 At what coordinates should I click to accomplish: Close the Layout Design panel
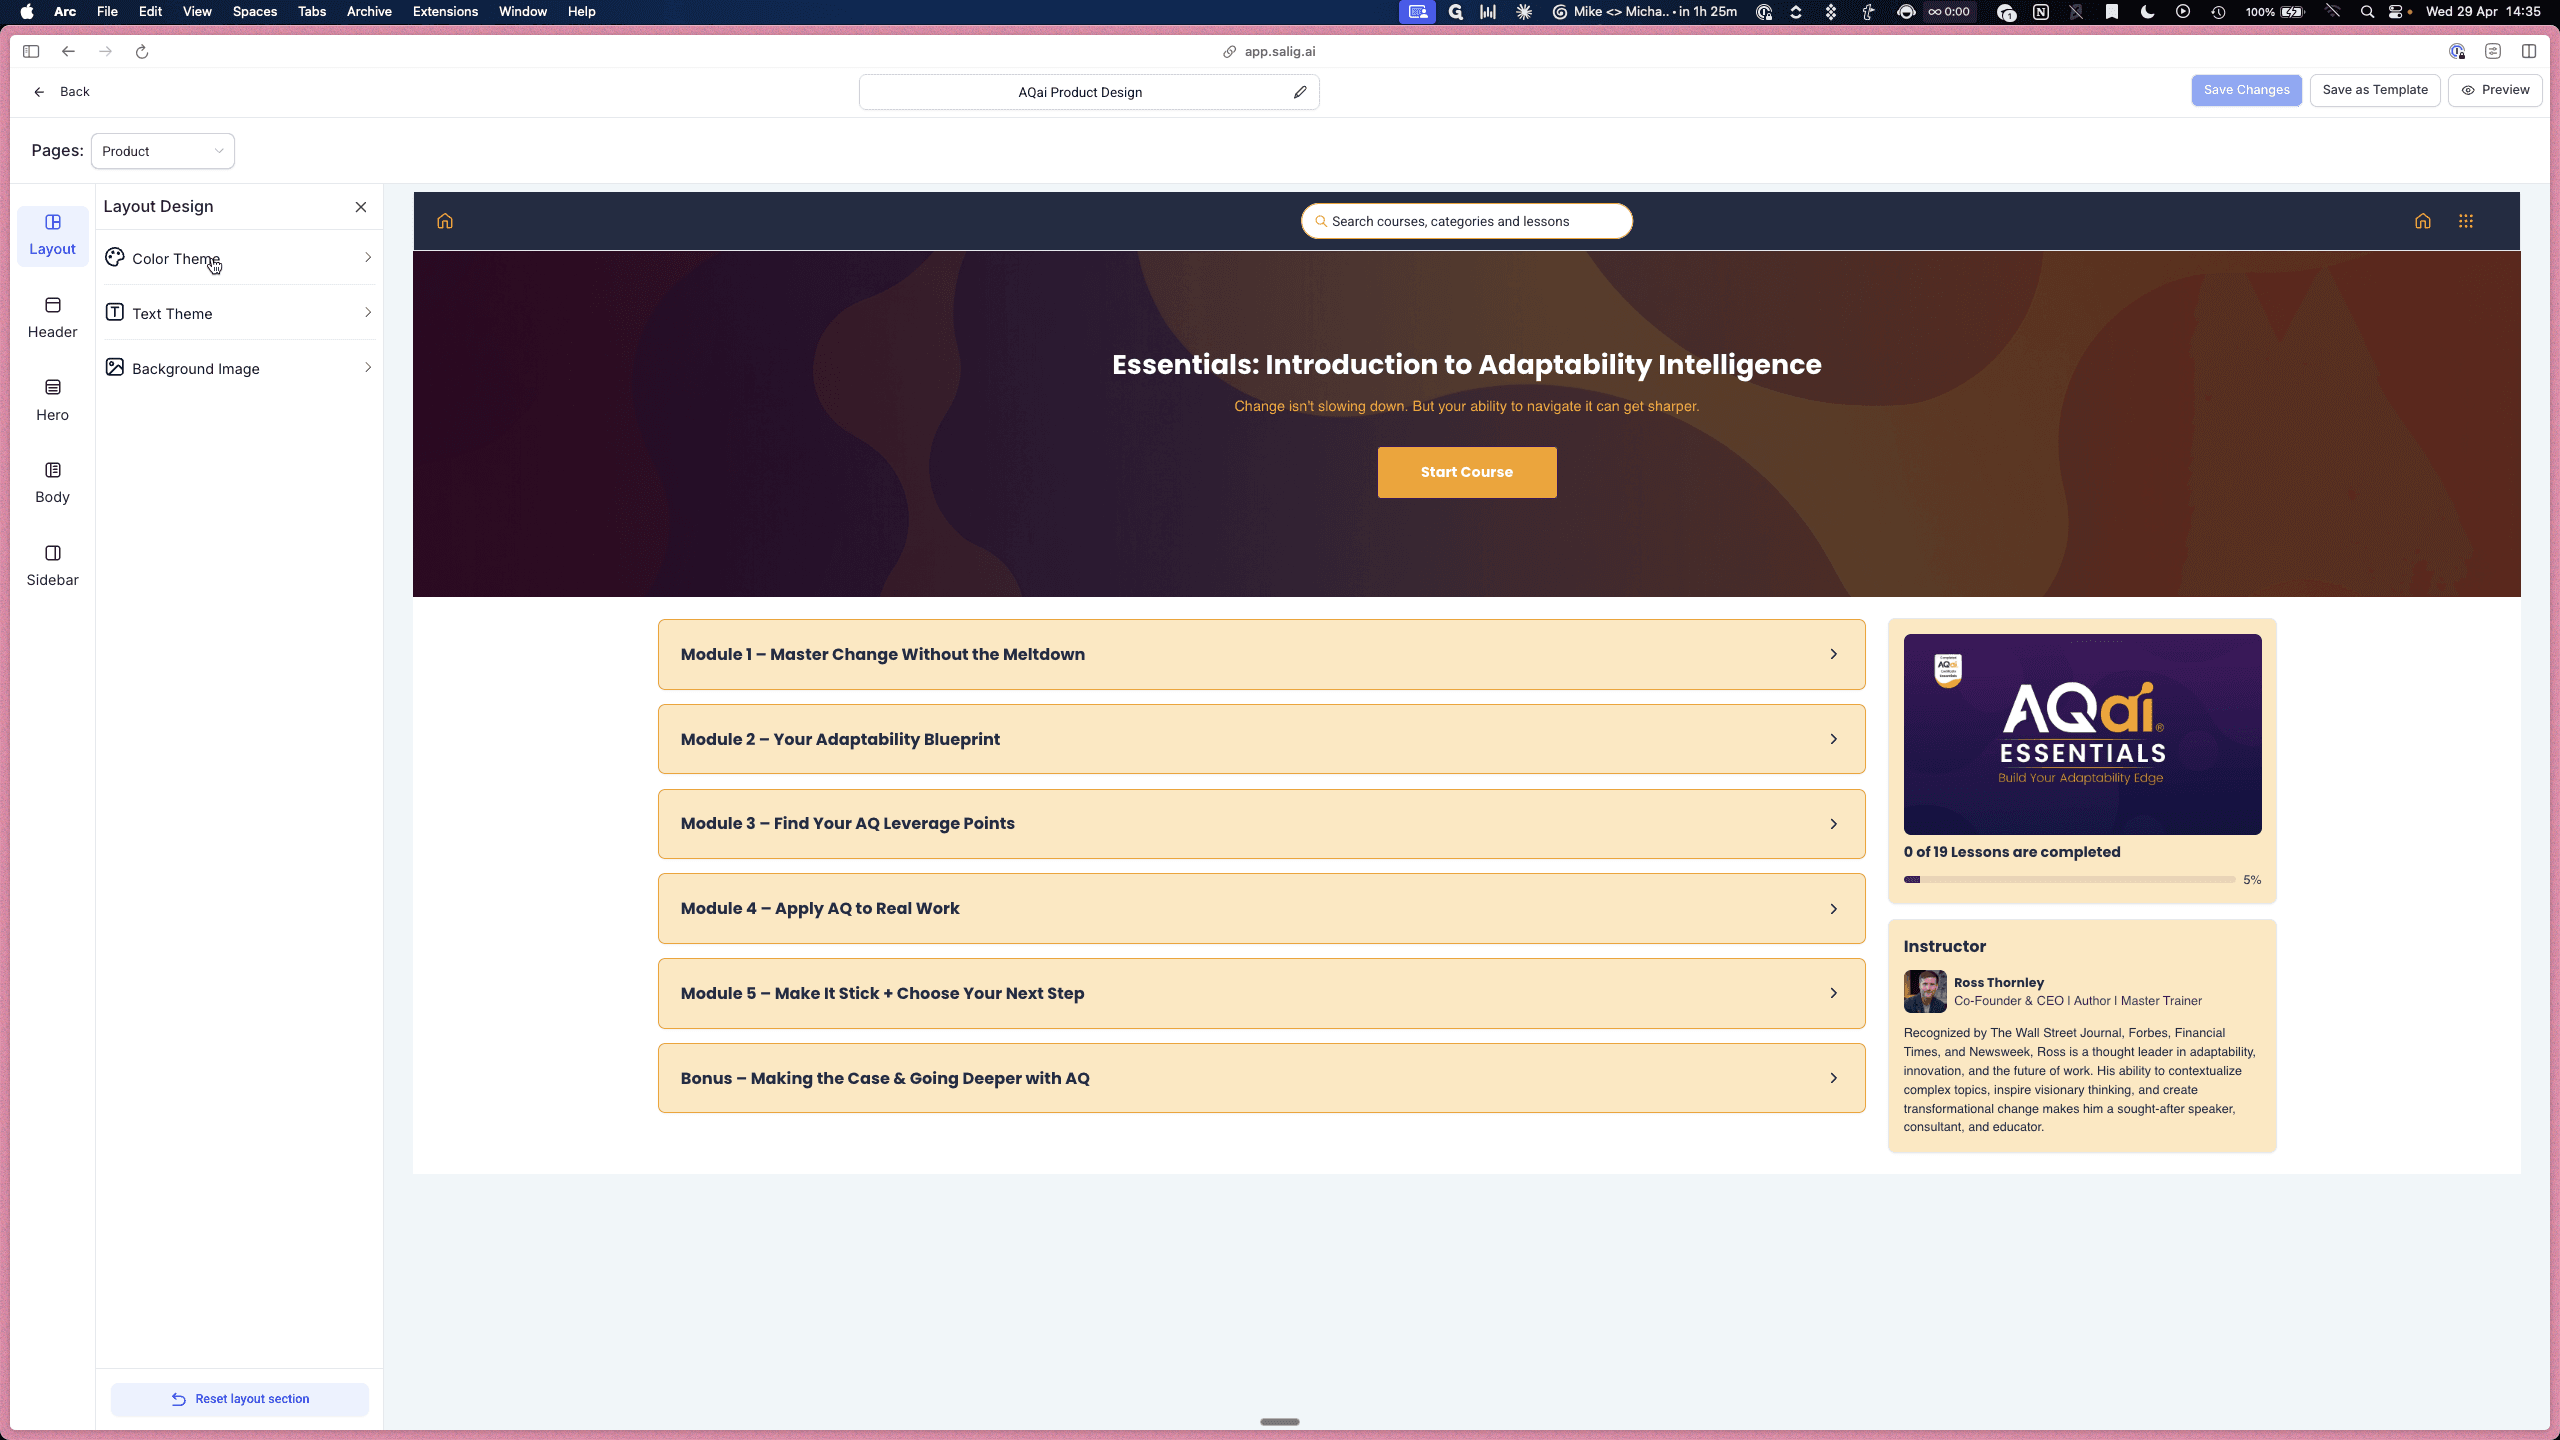pos(361,207)
